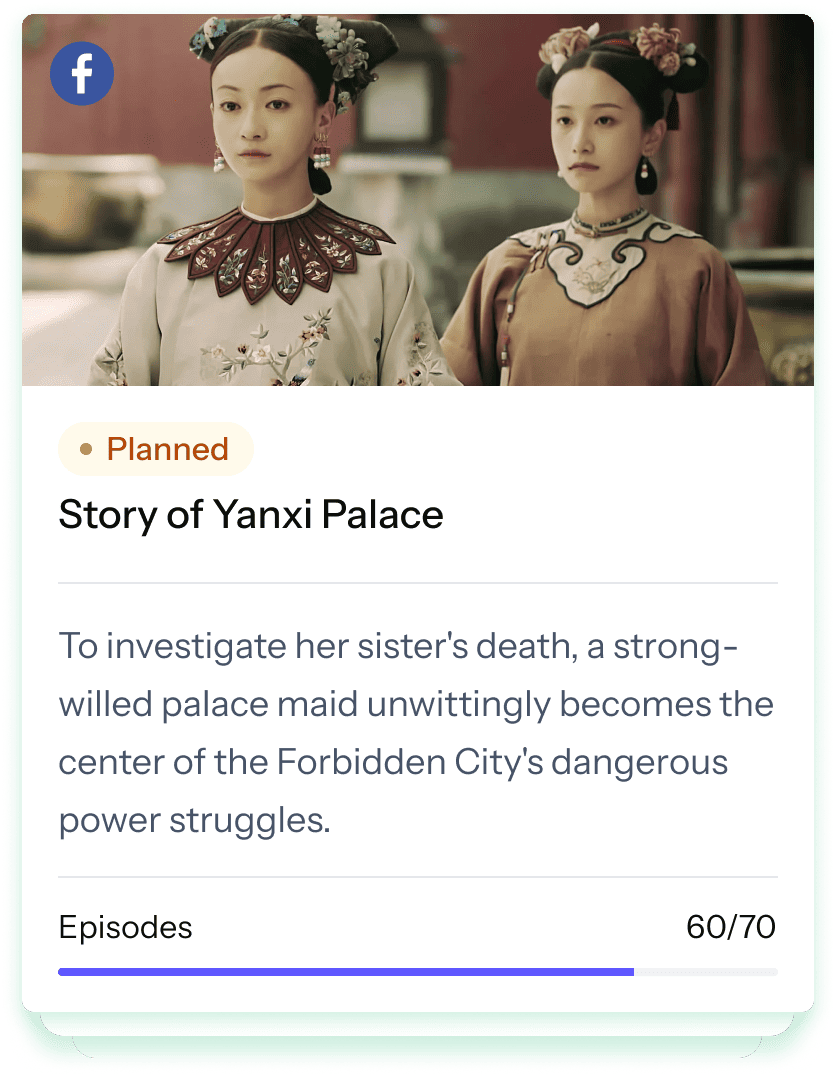The width and height of the screenshot is (836, 1074).
Task: Open the Planned status badge
Action: coord(156,449)
